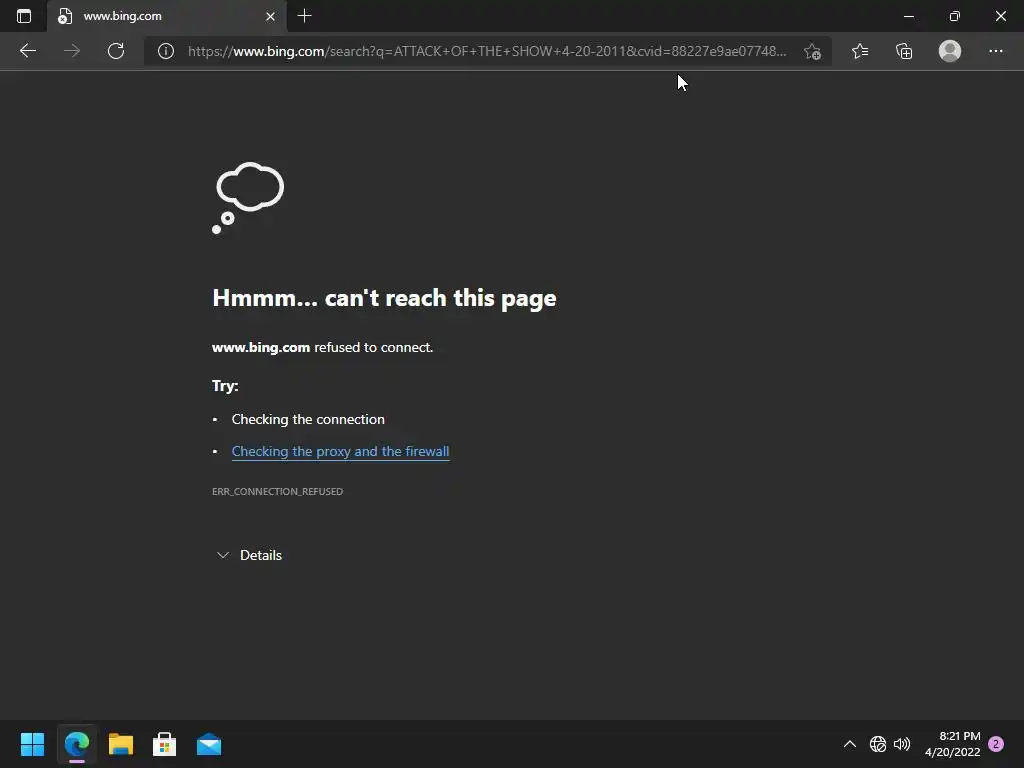
Task: Open the notifications badge showing 2
Action: coord(996,744)
